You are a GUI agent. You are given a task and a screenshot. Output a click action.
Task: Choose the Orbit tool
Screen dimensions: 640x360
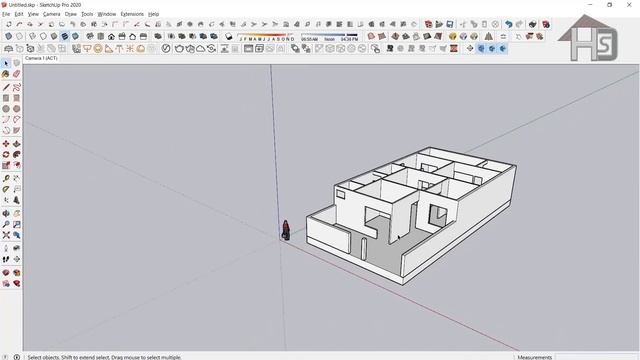pyautogui.click(x=6, y=213)
